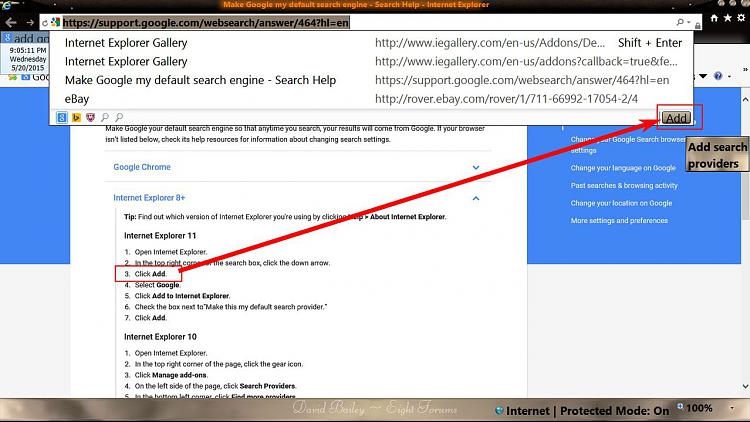
Task: Go forward with the Forward arrow
Action: pyautogui.click(x=30, y=22)
